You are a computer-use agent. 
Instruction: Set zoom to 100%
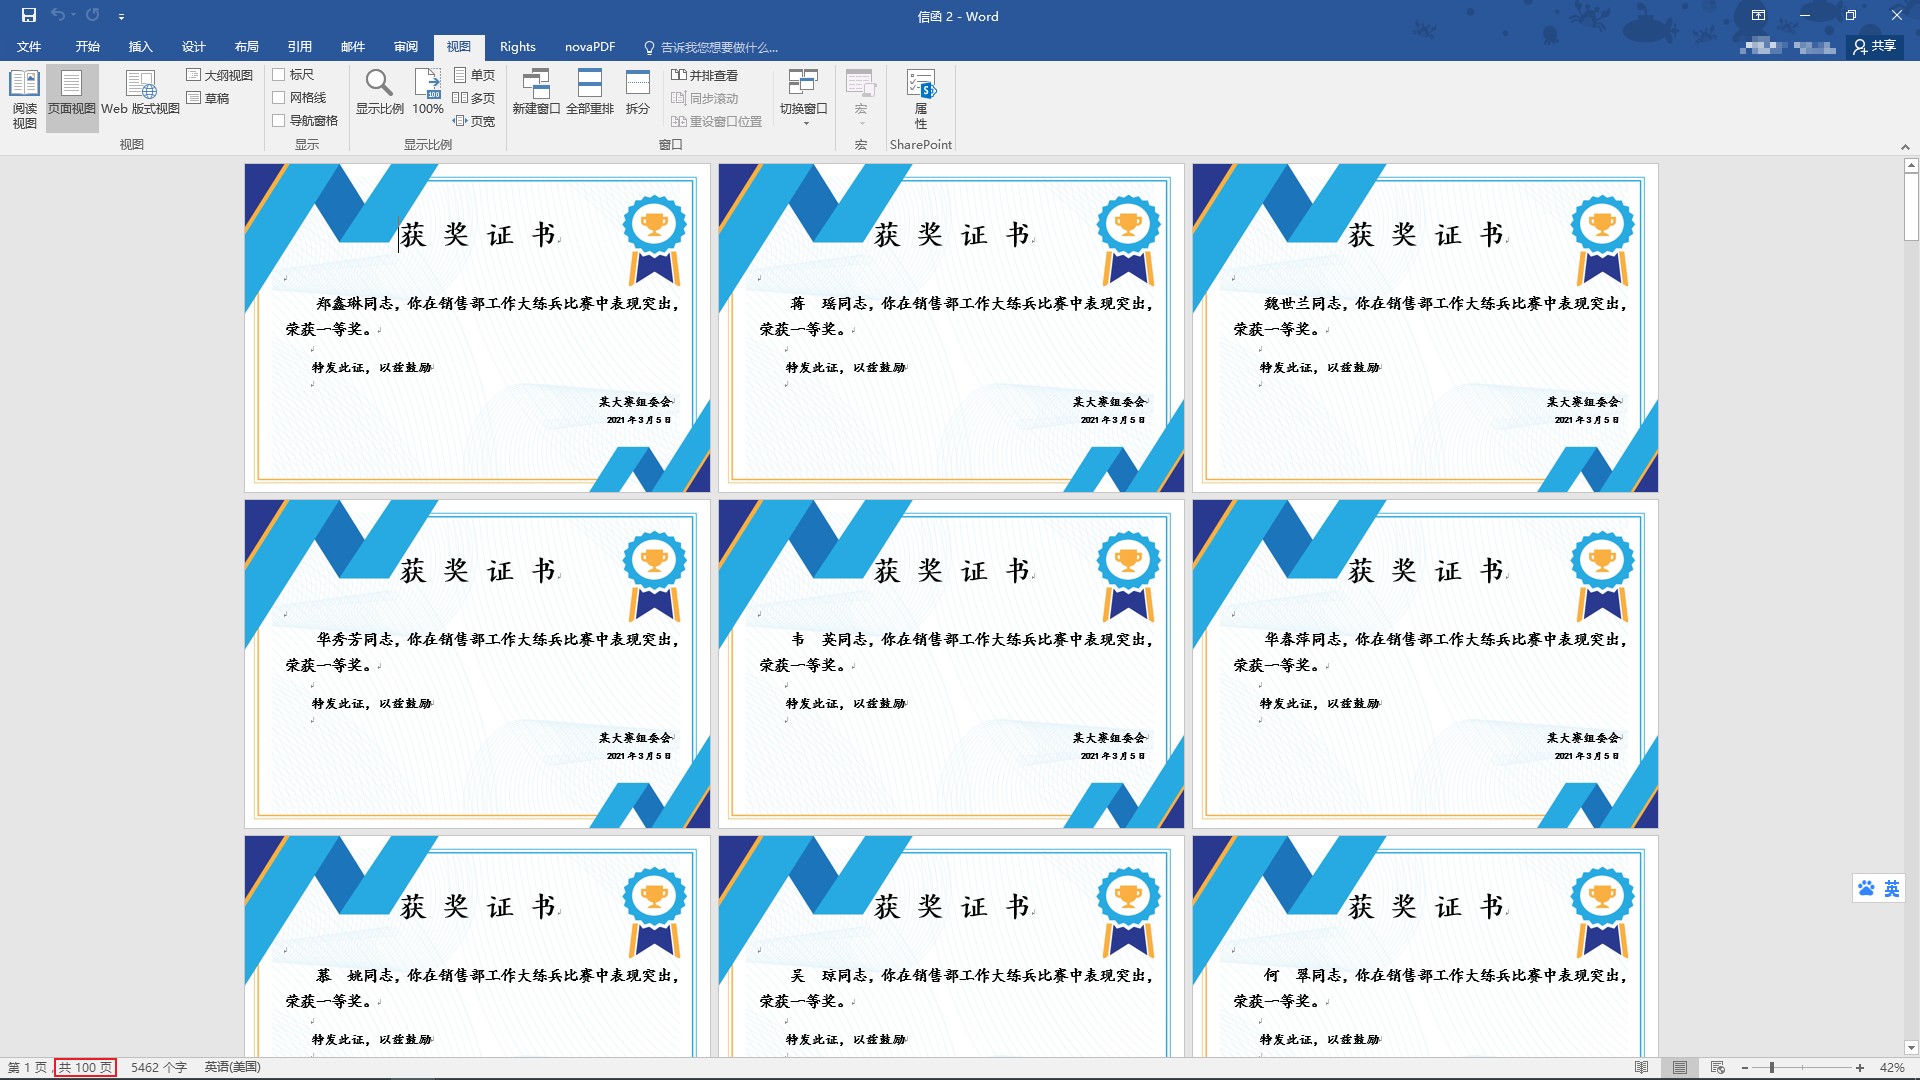[428, 93]
